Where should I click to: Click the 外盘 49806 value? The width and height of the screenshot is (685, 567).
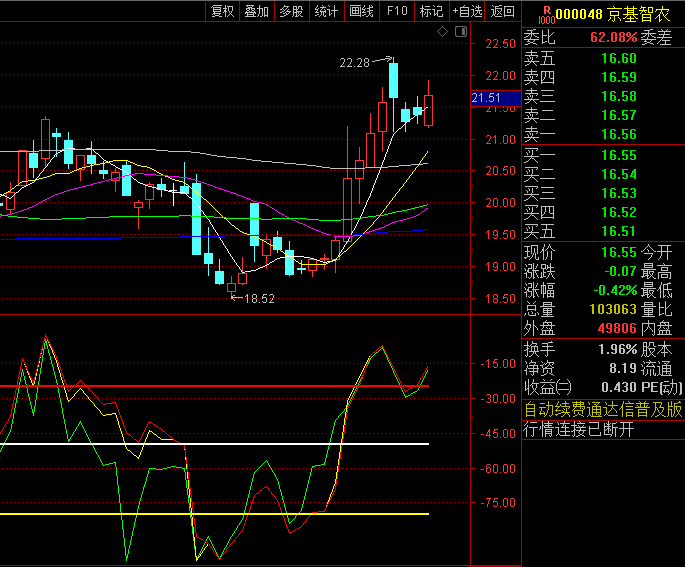pyautogui.click(x=617, y=328)
